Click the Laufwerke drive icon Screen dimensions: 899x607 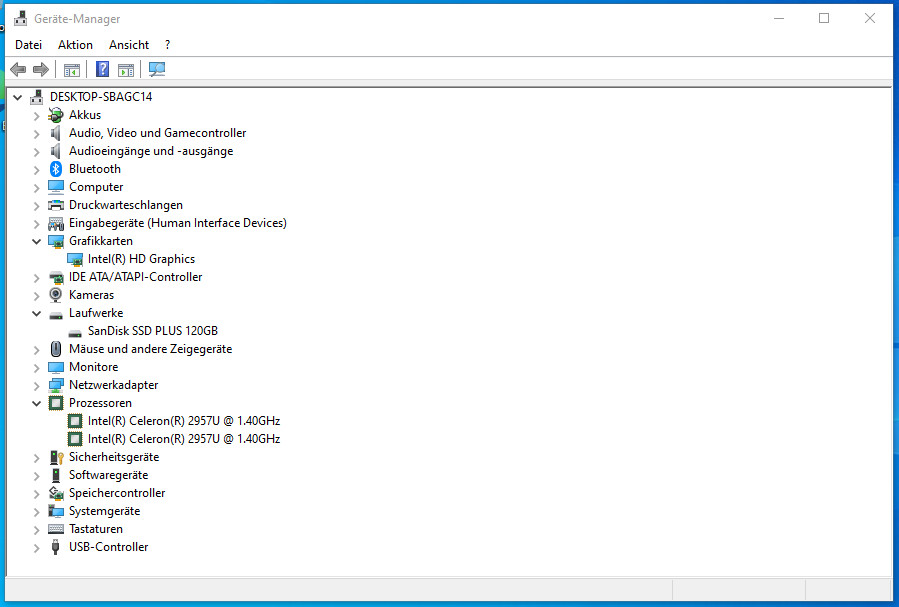click(56, 315)
